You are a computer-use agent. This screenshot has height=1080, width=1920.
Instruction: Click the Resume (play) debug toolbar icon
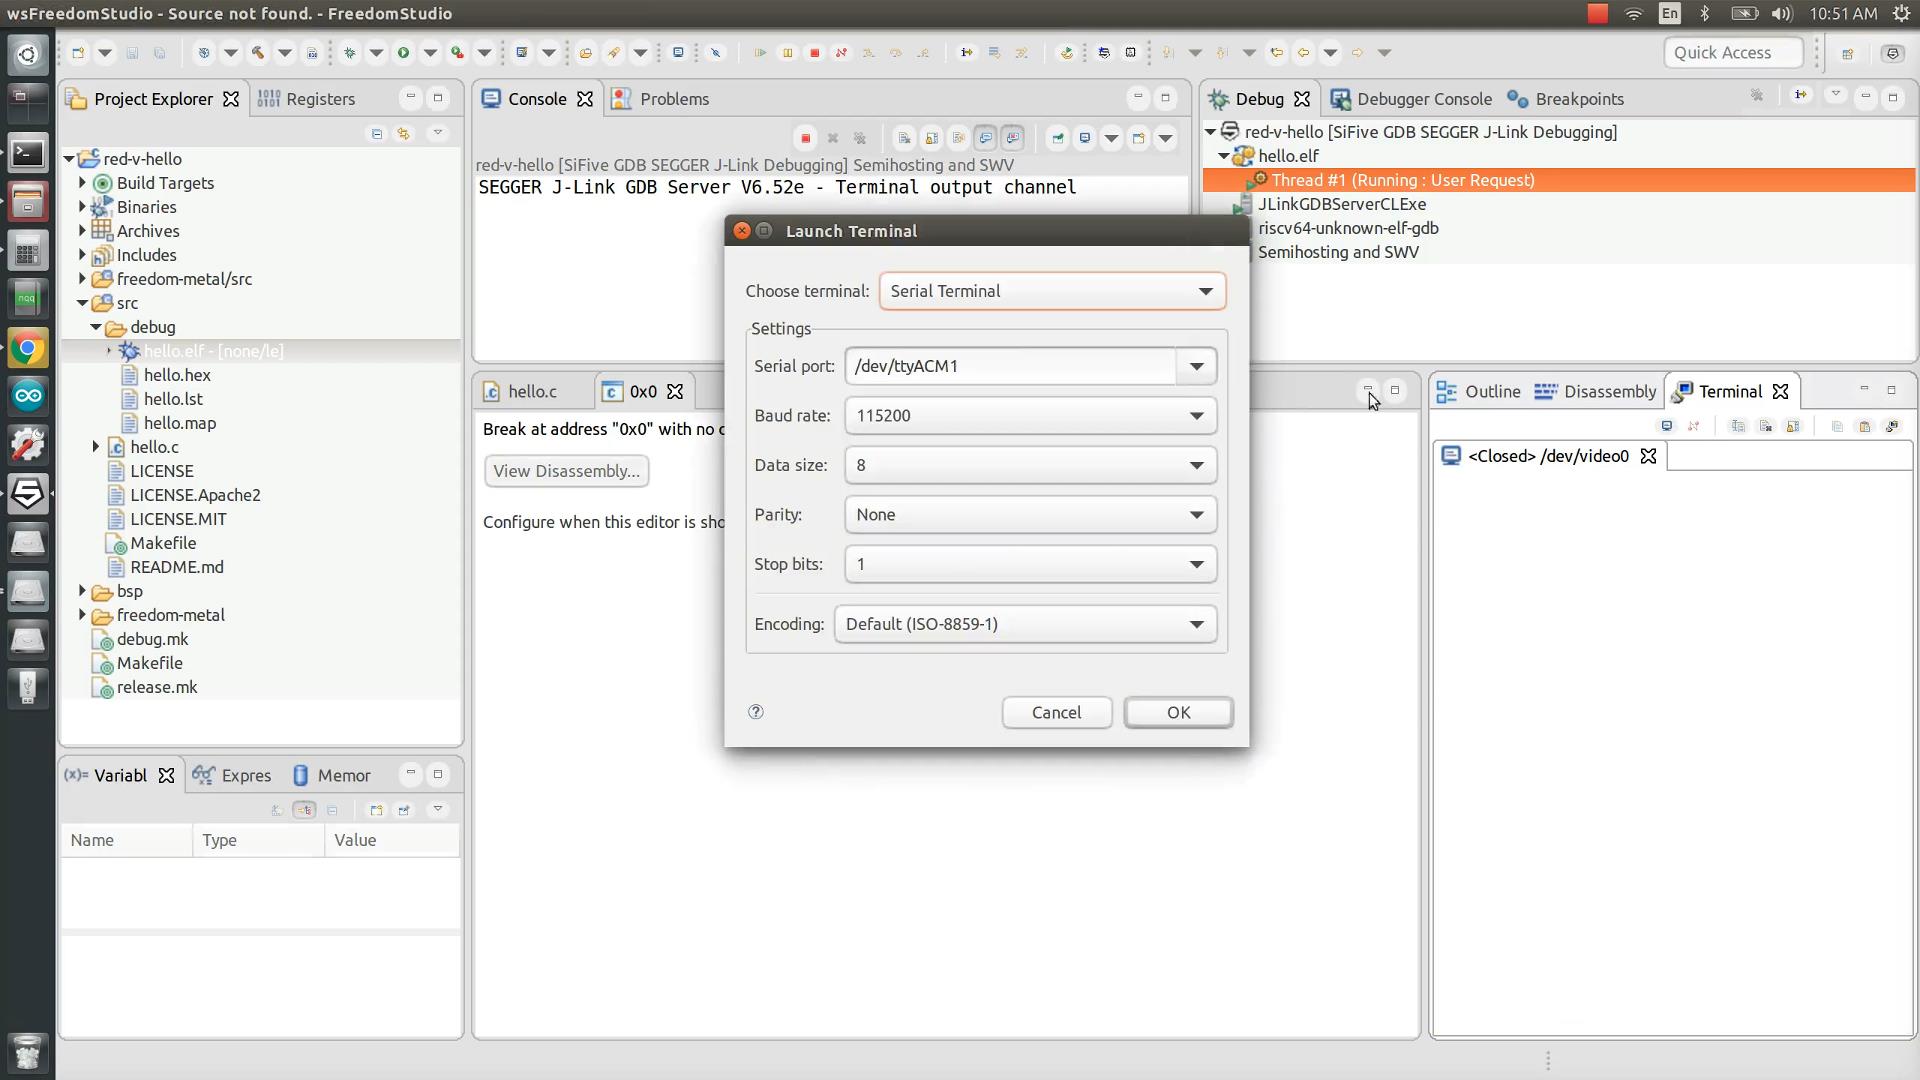(762, 51)
